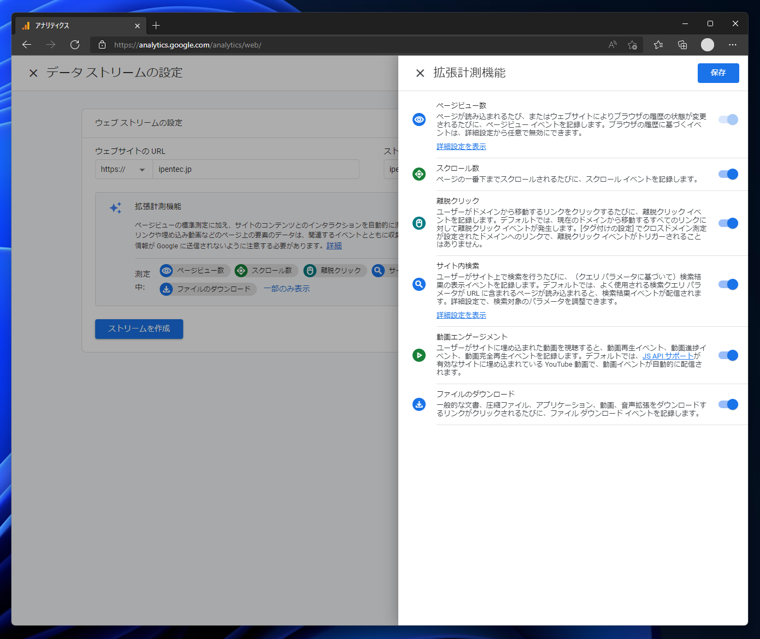Add this page to favorites star
760x639 pixels.
(632, 45)
